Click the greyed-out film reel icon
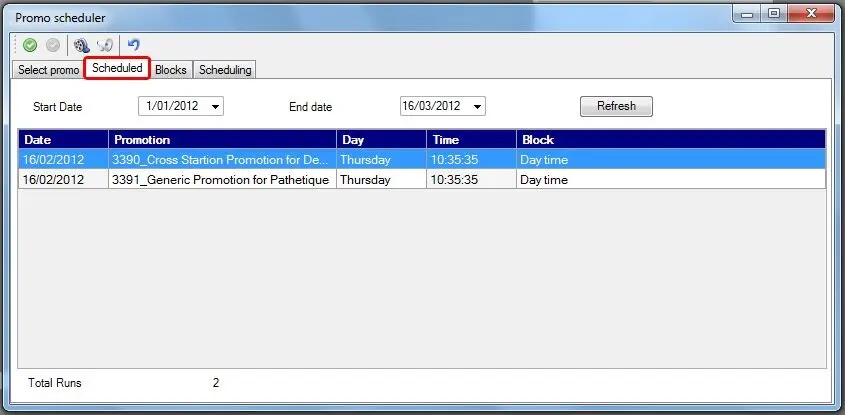845x415 pixels. [104, 45]
